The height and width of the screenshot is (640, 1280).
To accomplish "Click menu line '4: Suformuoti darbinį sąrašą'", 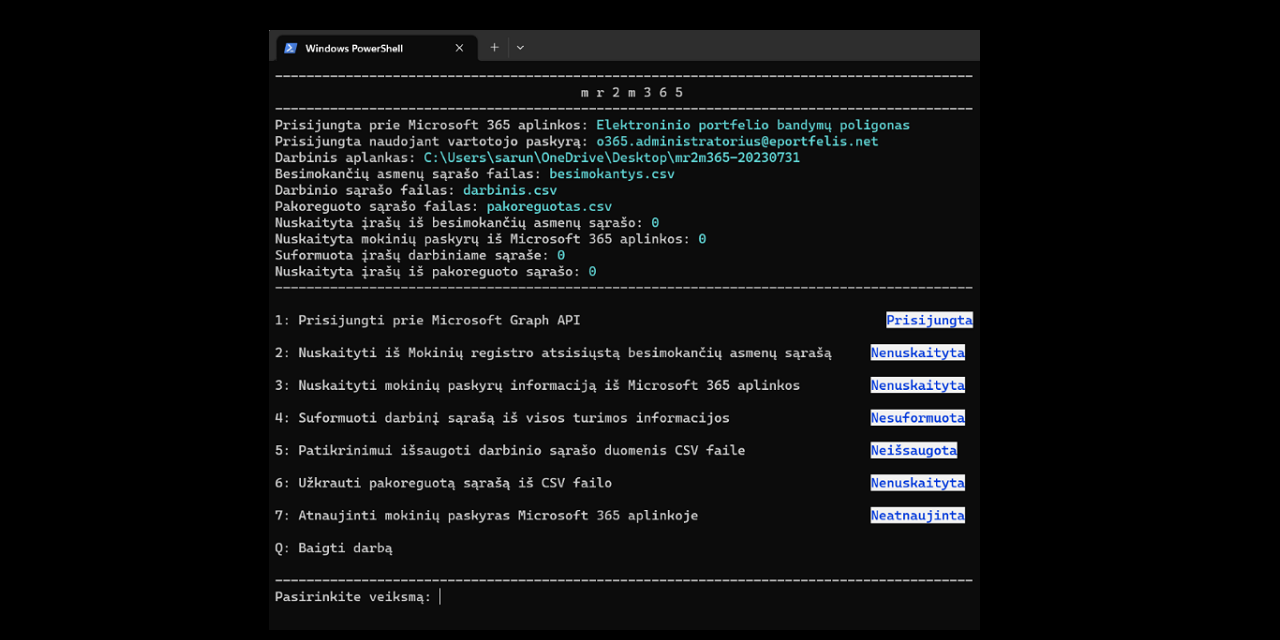I will click(502, 418).
